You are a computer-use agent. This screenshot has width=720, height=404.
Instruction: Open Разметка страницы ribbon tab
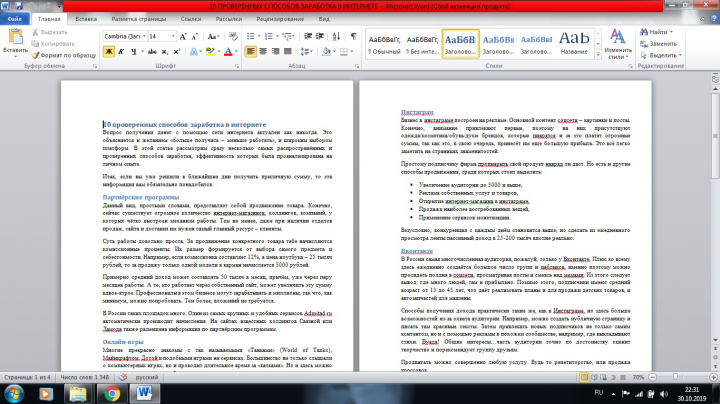click(x=139, y=19)
